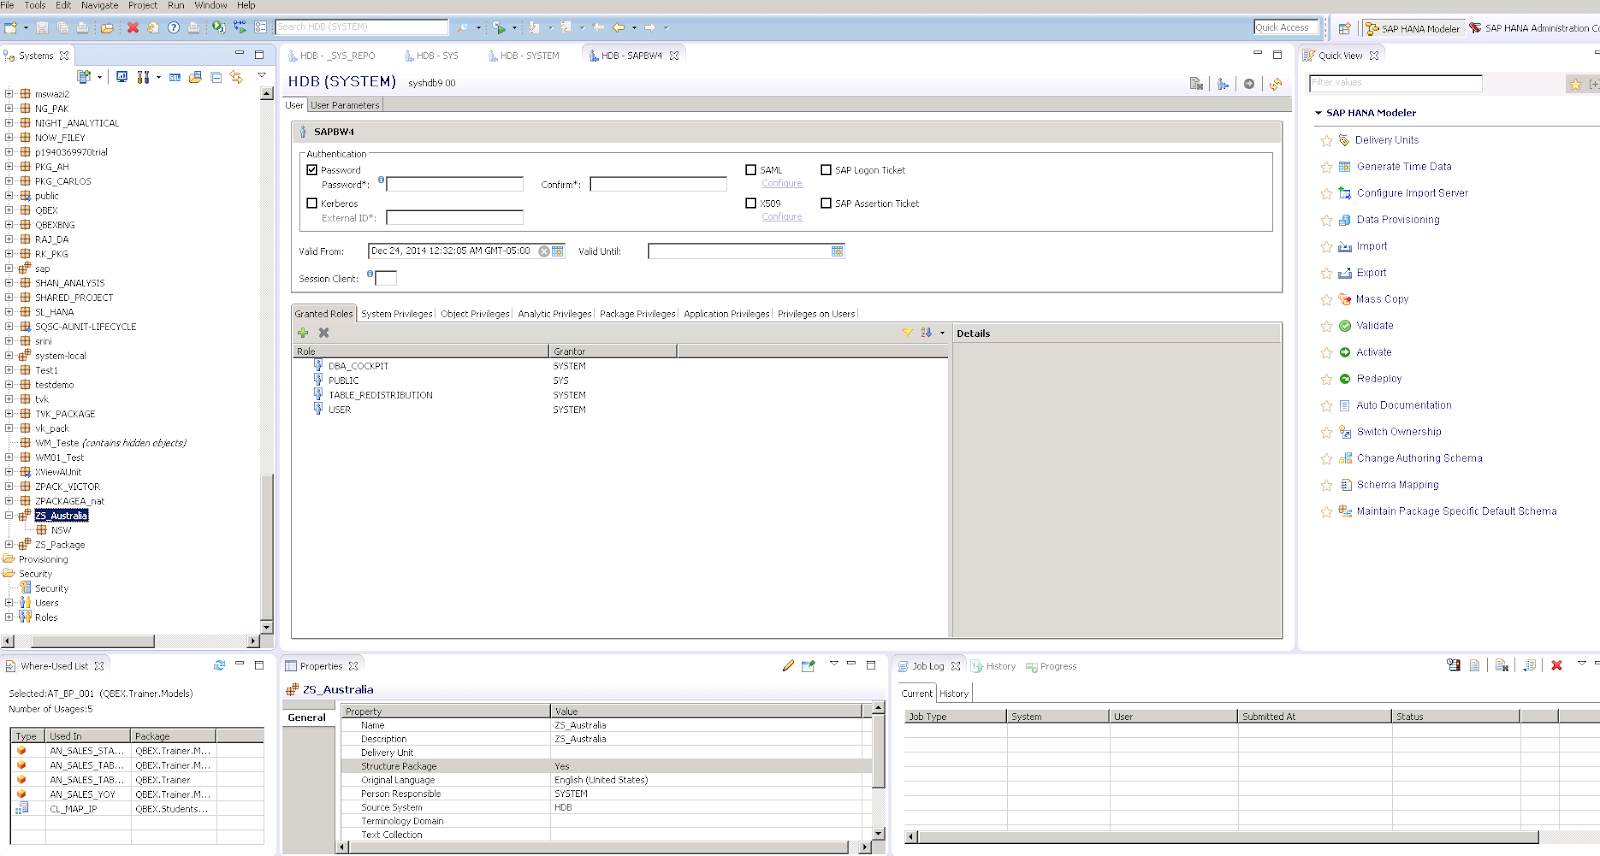The height and width of the screenshot is (856, 1600).
Task: Open the Navigate menu
Action: [99, 6]
